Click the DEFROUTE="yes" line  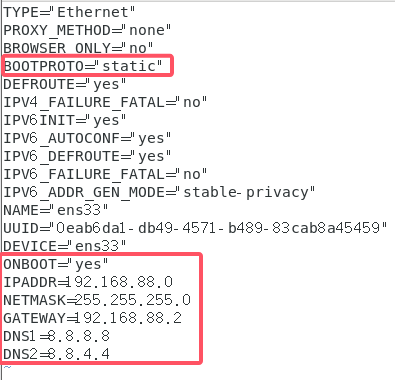(65, 84)
